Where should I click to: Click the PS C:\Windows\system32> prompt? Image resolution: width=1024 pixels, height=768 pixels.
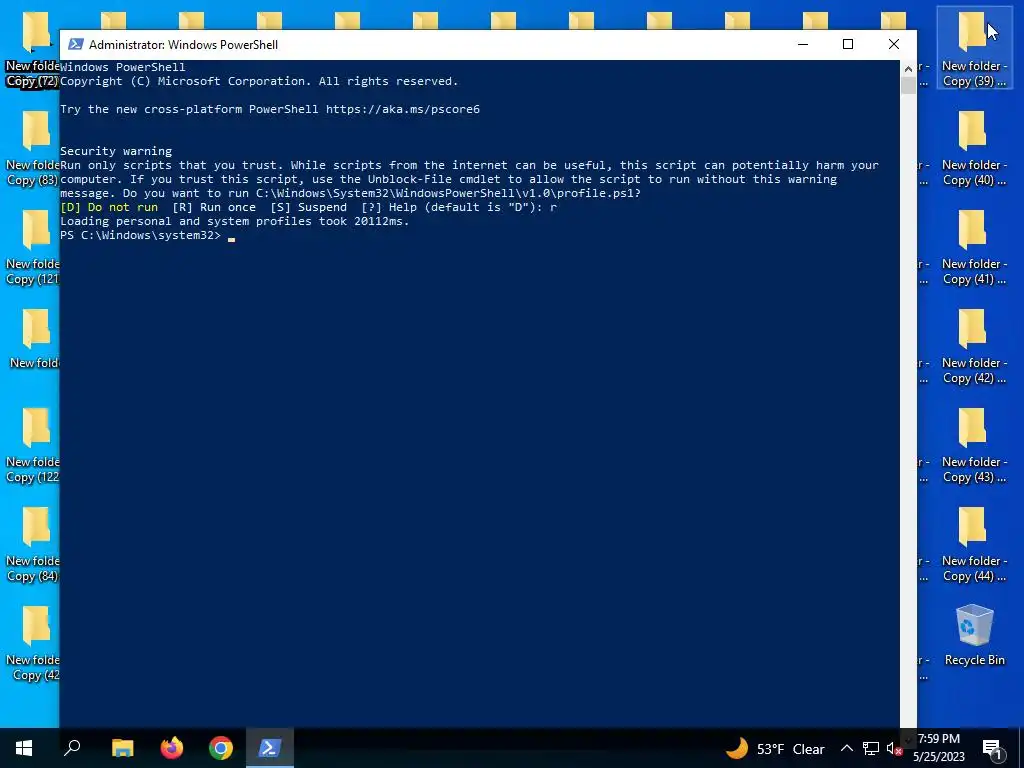[140, 235]
